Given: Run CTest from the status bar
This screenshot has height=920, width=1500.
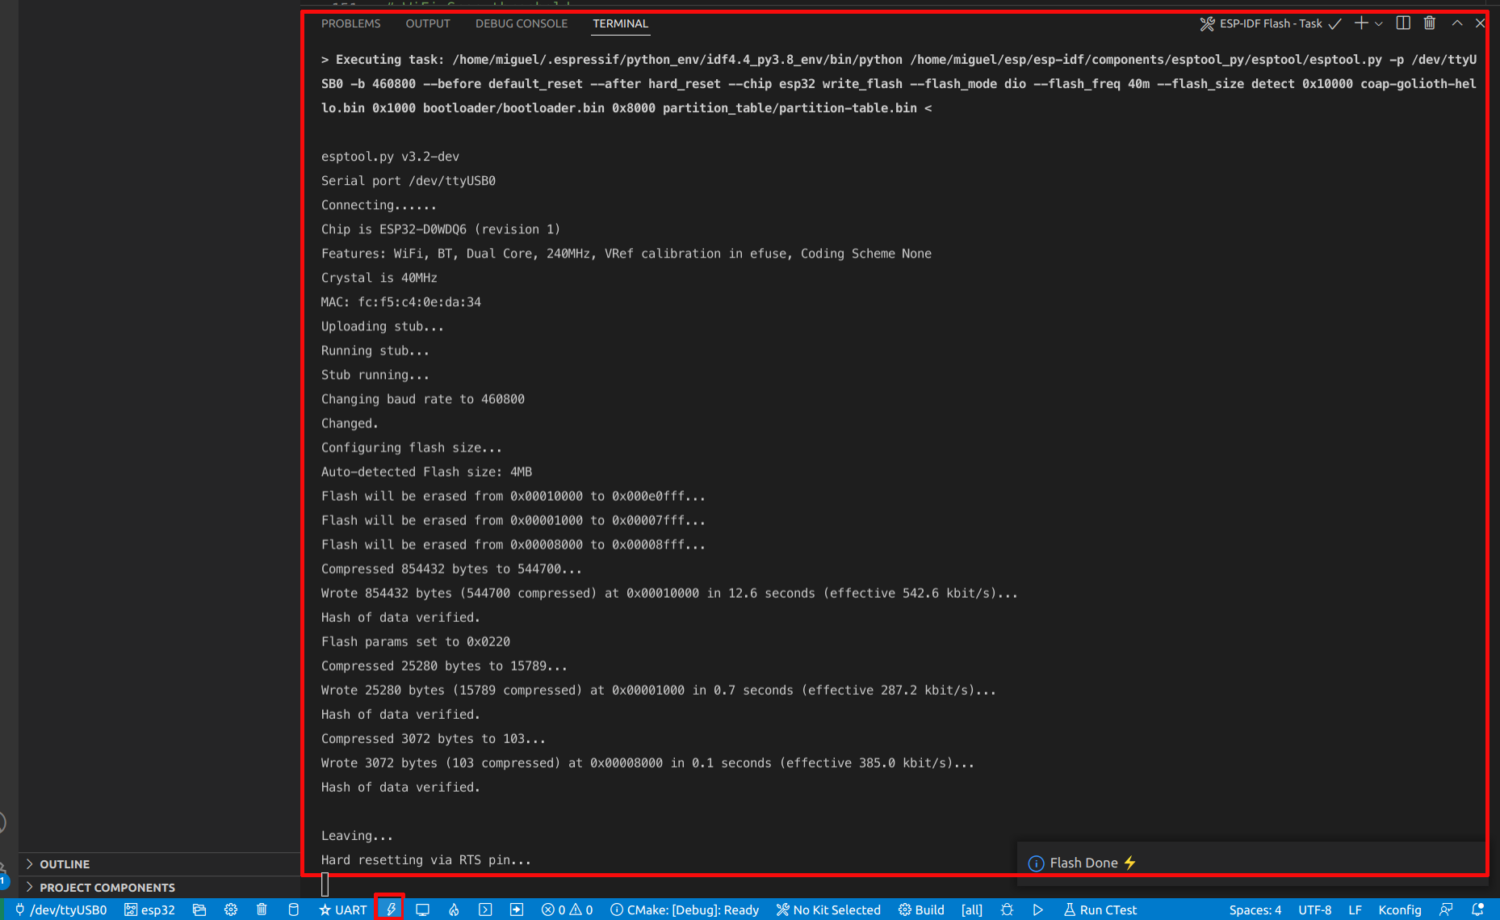Looking at the screenshot, I should tap(1100, 909).
